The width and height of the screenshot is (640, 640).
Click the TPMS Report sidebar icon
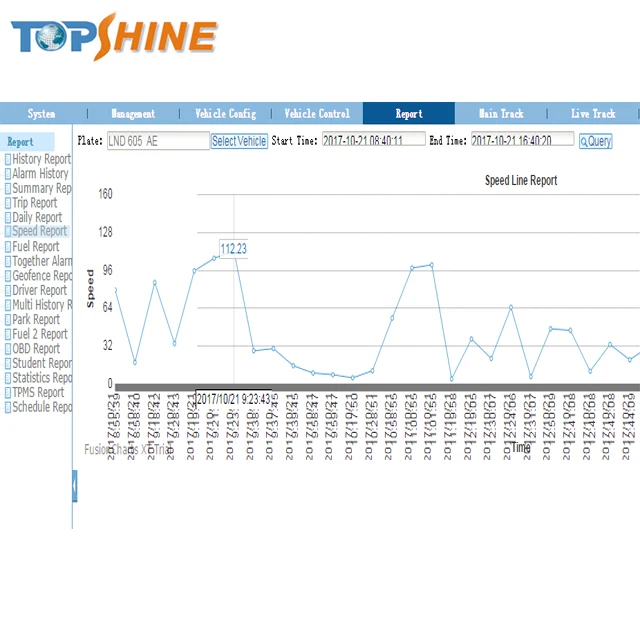[x=8, y=393]
